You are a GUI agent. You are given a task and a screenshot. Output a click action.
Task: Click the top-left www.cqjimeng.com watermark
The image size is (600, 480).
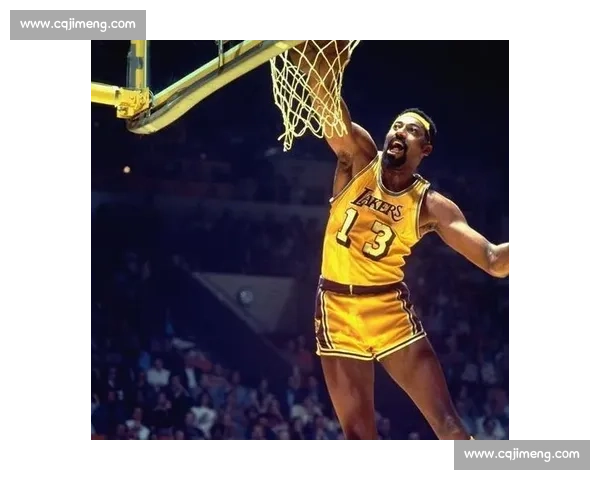(79, 24)
